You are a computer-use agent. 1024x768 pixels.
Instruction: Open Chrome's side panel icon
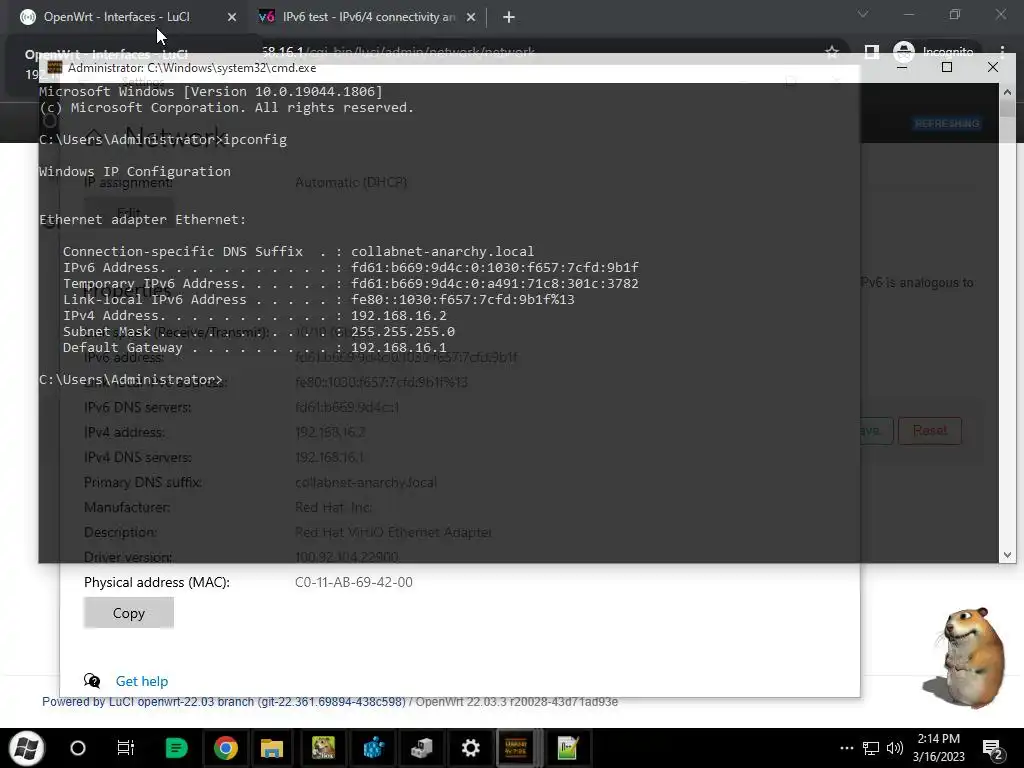[871, 52]
